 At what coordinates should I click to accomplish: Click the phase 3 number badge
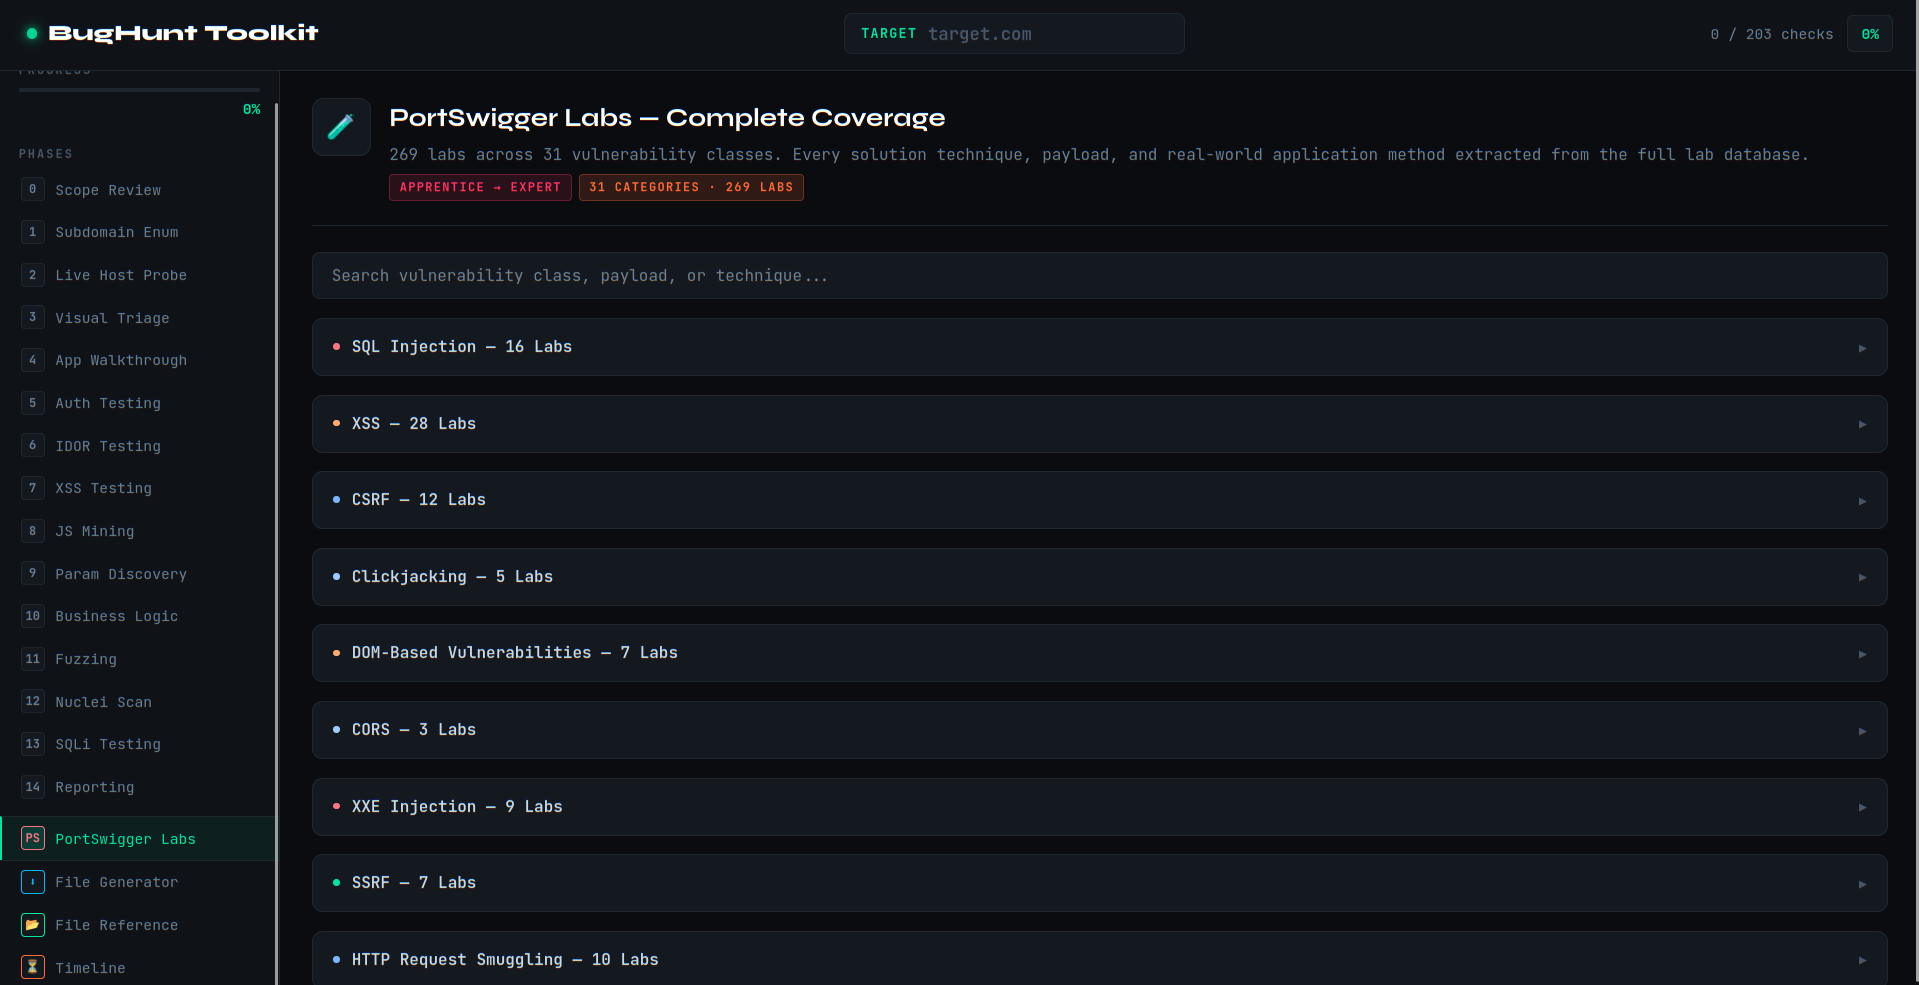point(33,317)
